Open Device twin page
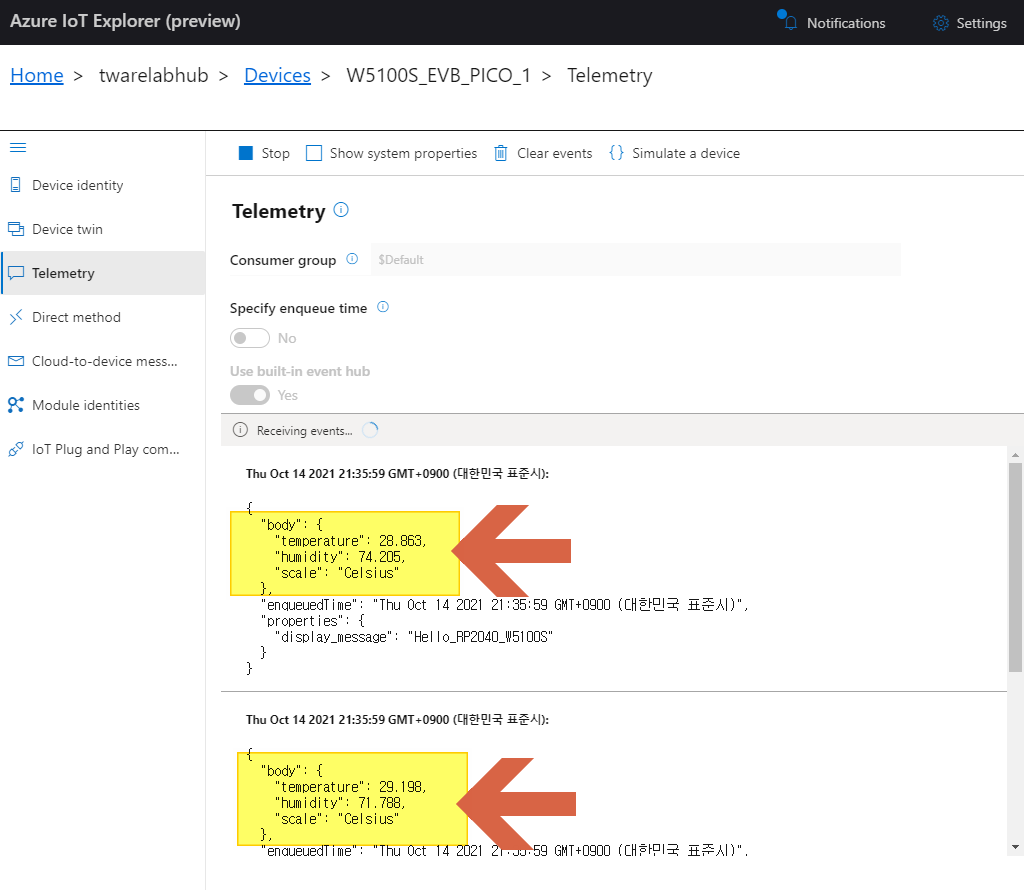Image resolution: width=1024 pixels, height=890 pixels. [103, 229]
